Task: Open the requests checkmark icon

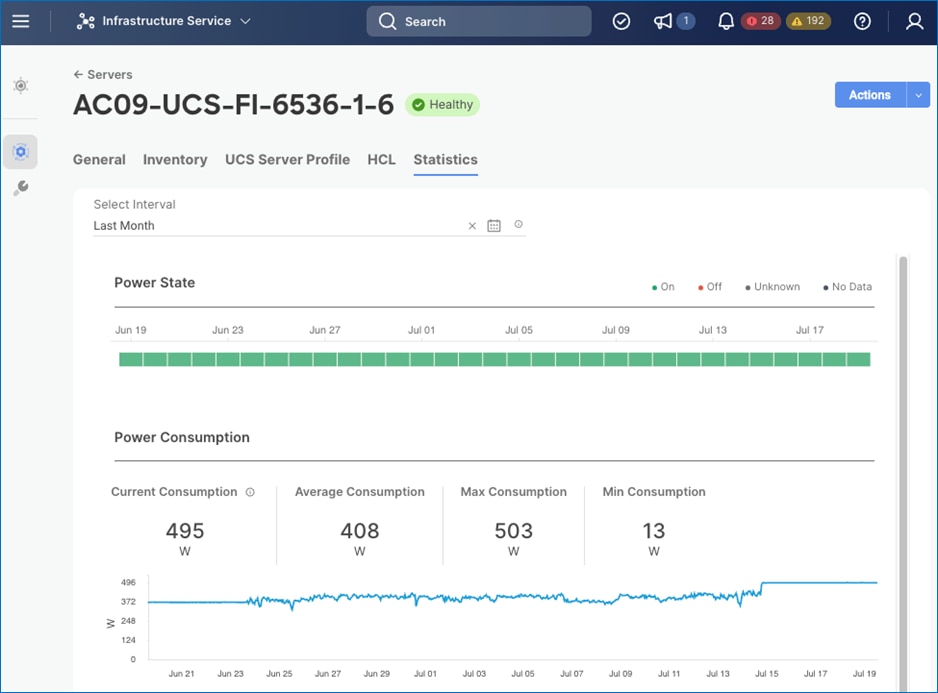Action: (x=622, y=22)
